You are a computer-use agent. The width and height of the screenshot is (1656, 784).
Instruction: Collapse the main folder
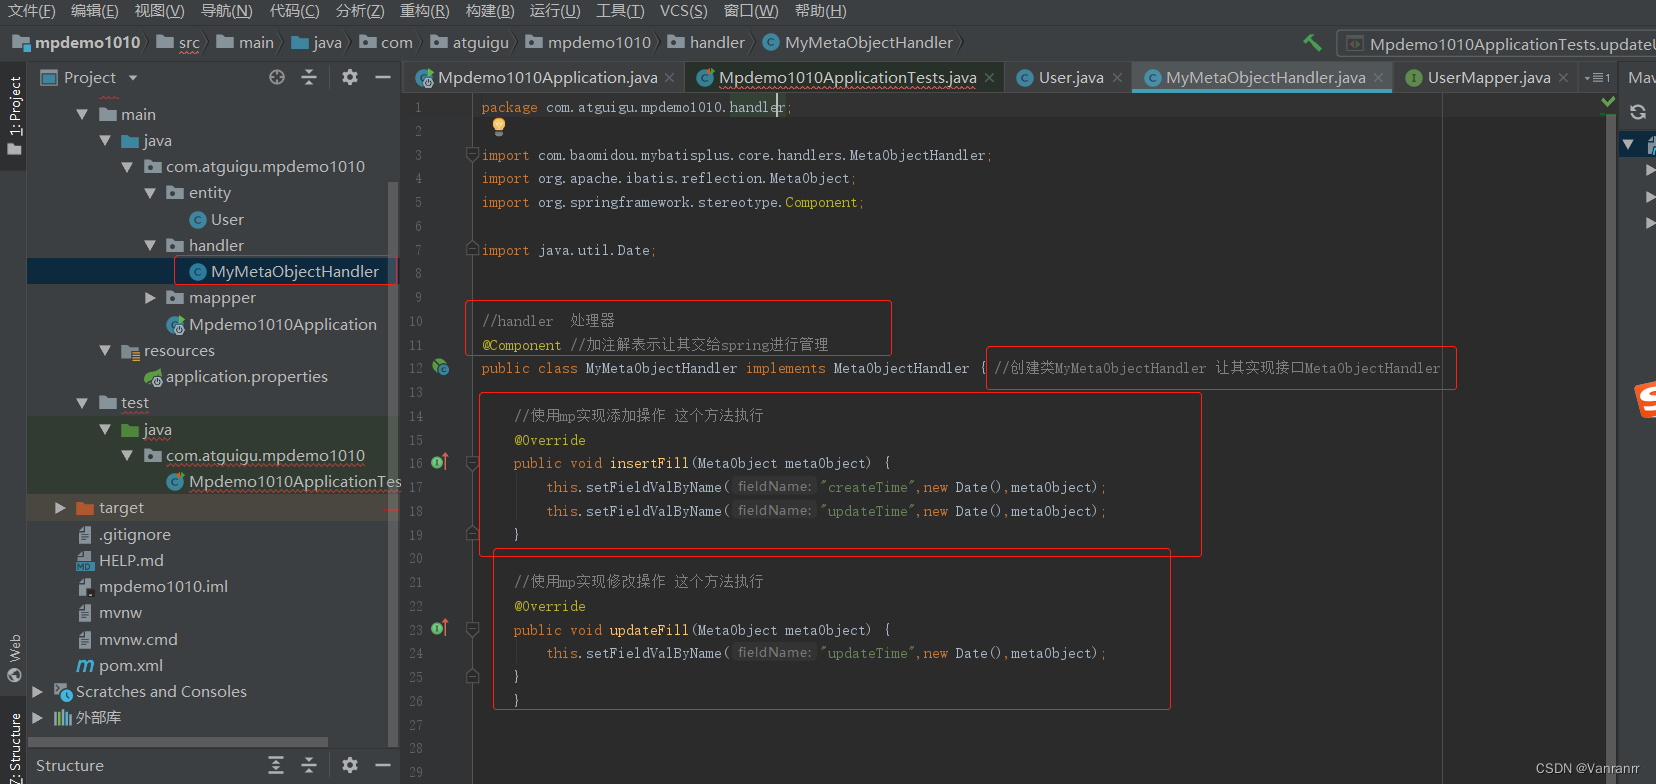pos(82,115)
